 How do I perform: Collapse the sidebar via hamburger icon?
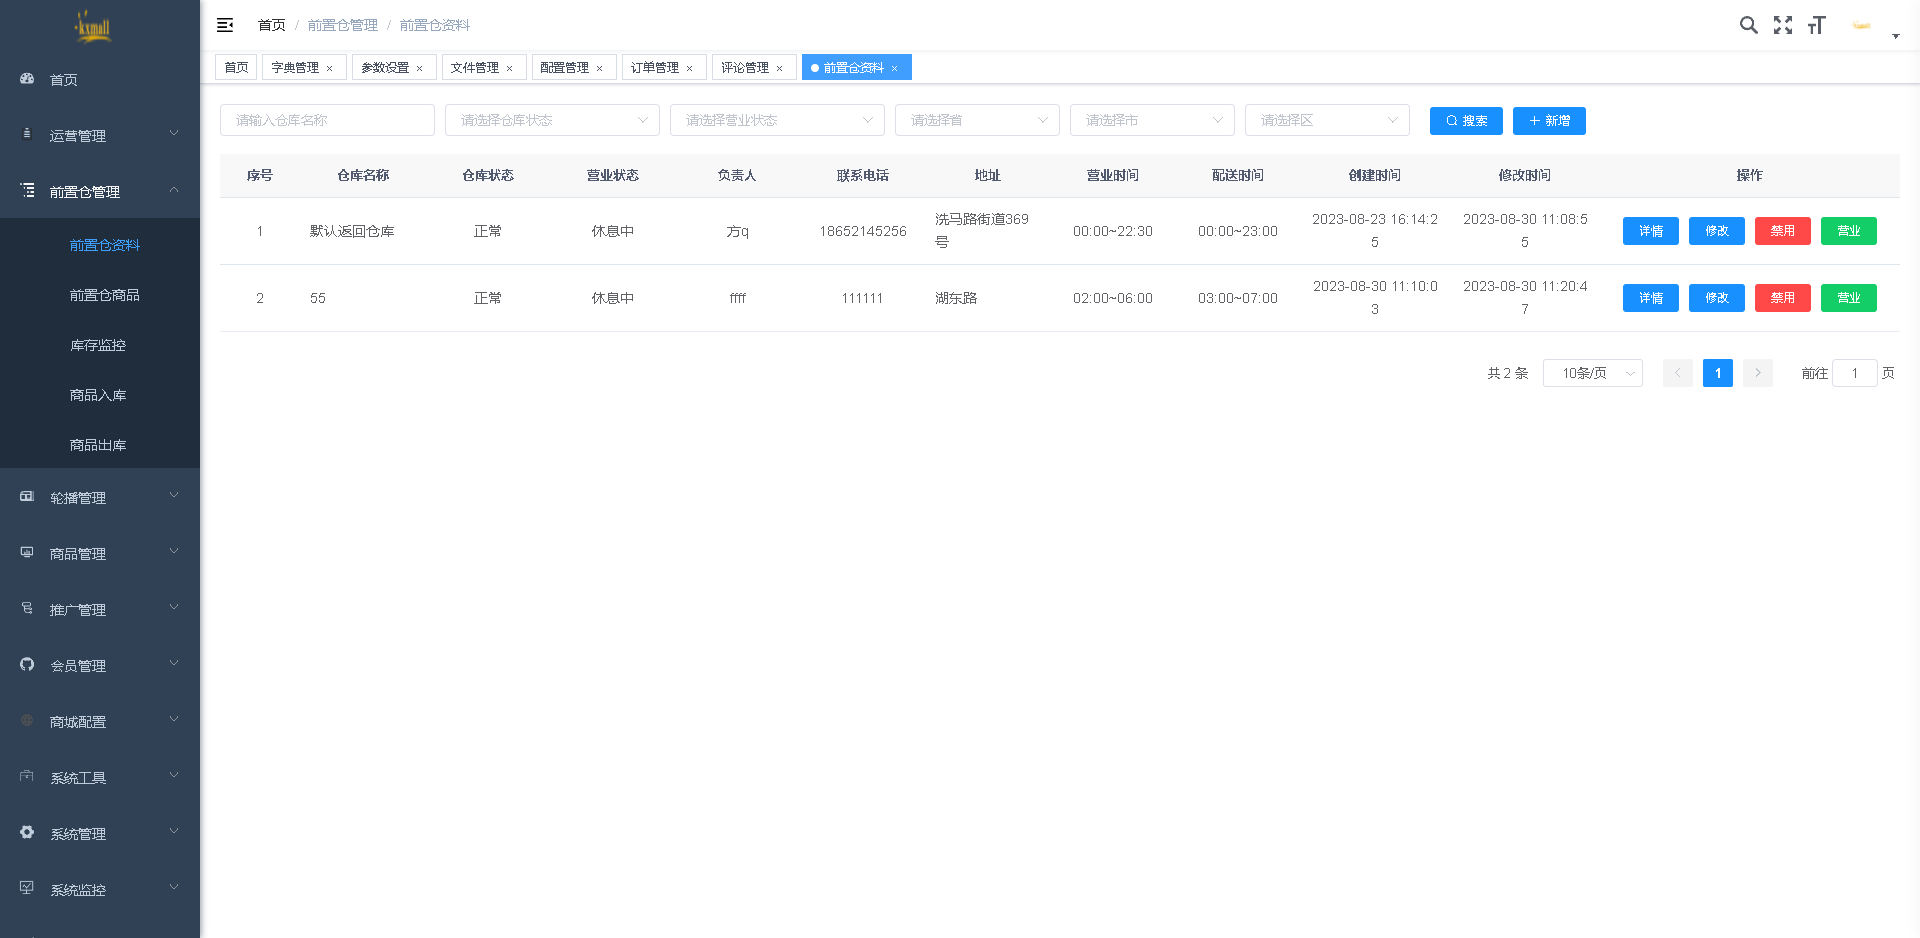tap(224, 25)
